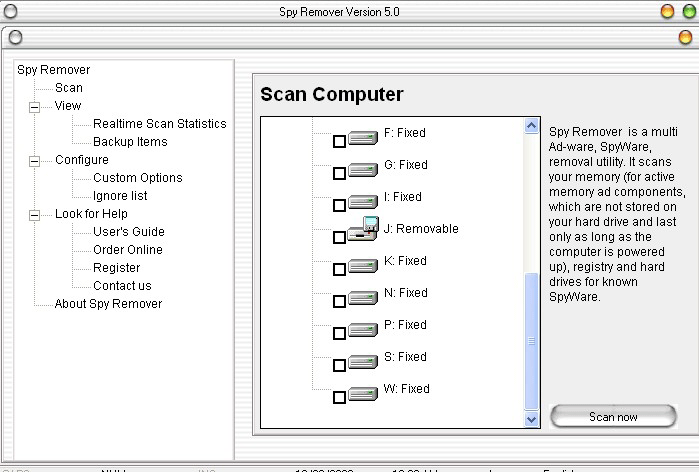Enable the J: Removable drive checkbox
The width and height of the screenshot is (699, 472).
[x=339, y=237]
